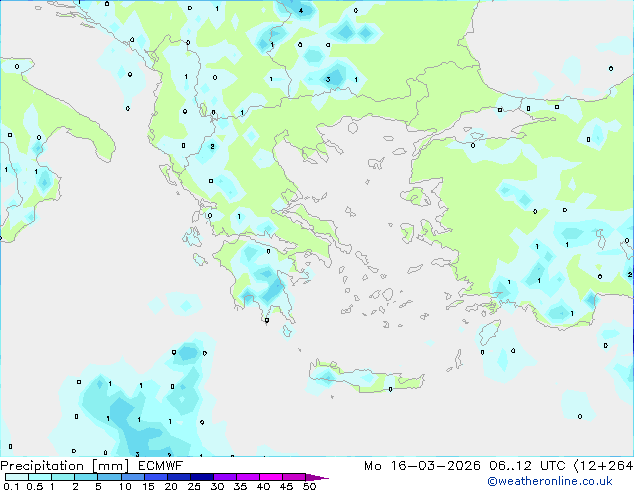
Task: Click the 0.5–1 mm legend color segment
Action: pyautogui.click(x=40, y=477)
